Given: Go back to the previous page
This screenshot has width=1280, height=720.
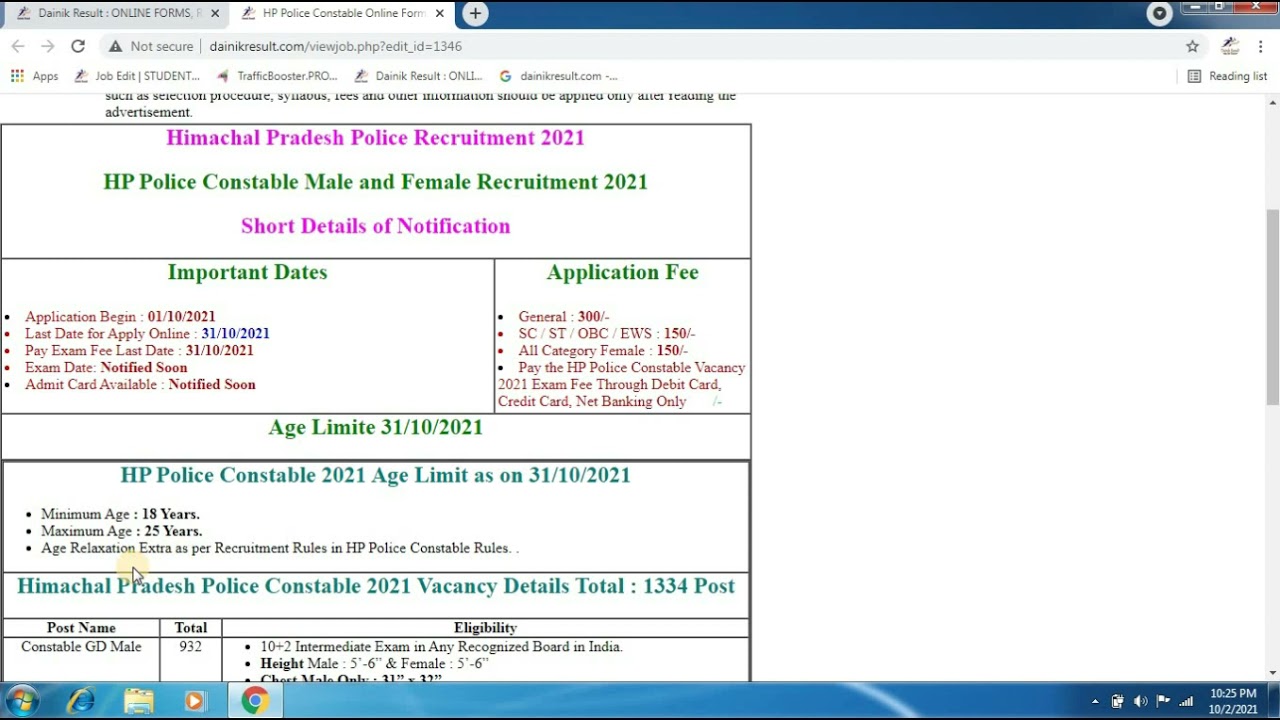Looking at the screenshot, I should pyautogui.click(x=18, y=46).
